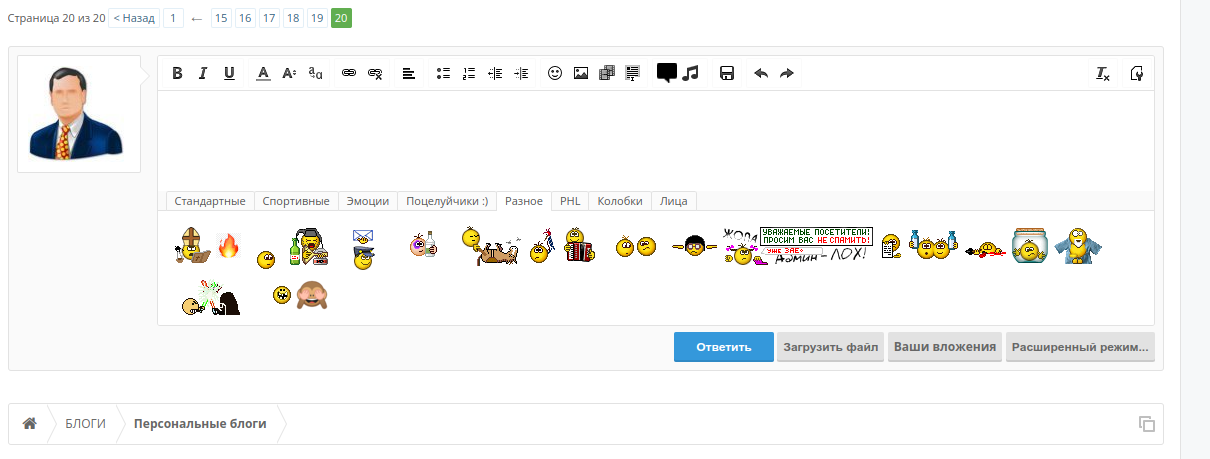Click the remove formatting icon
The image size is (1210, 459).
click(x=1102, y=73)
